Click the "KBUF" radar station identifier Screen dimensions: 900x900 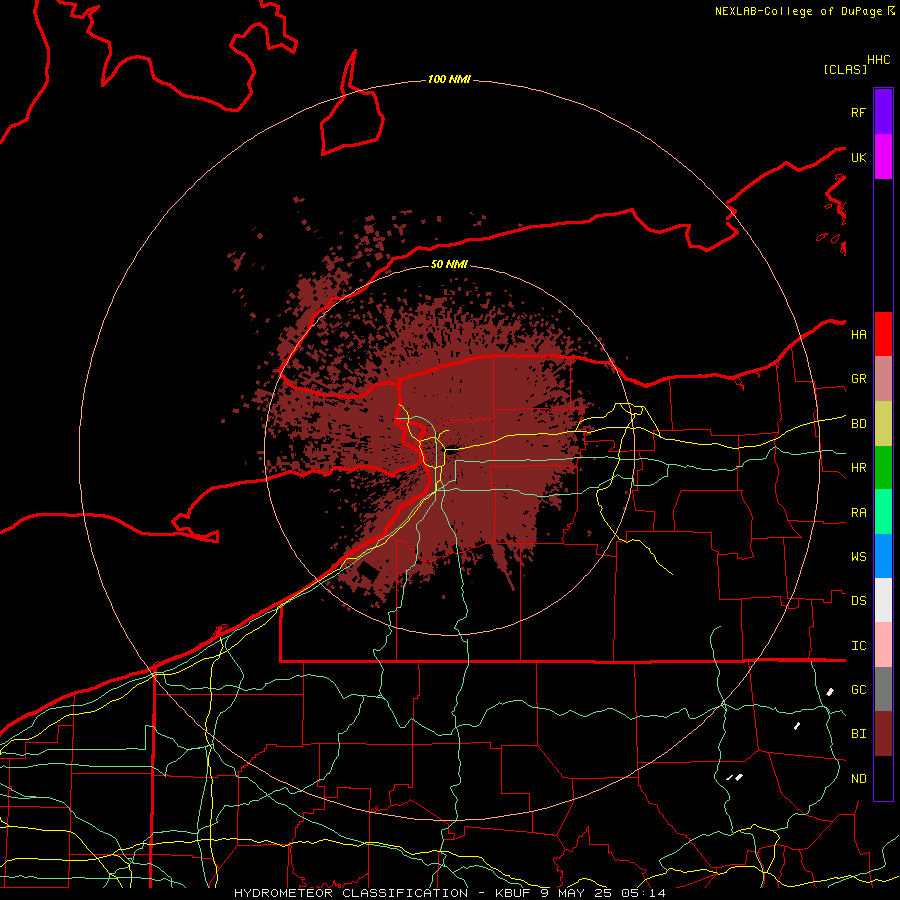514,893
